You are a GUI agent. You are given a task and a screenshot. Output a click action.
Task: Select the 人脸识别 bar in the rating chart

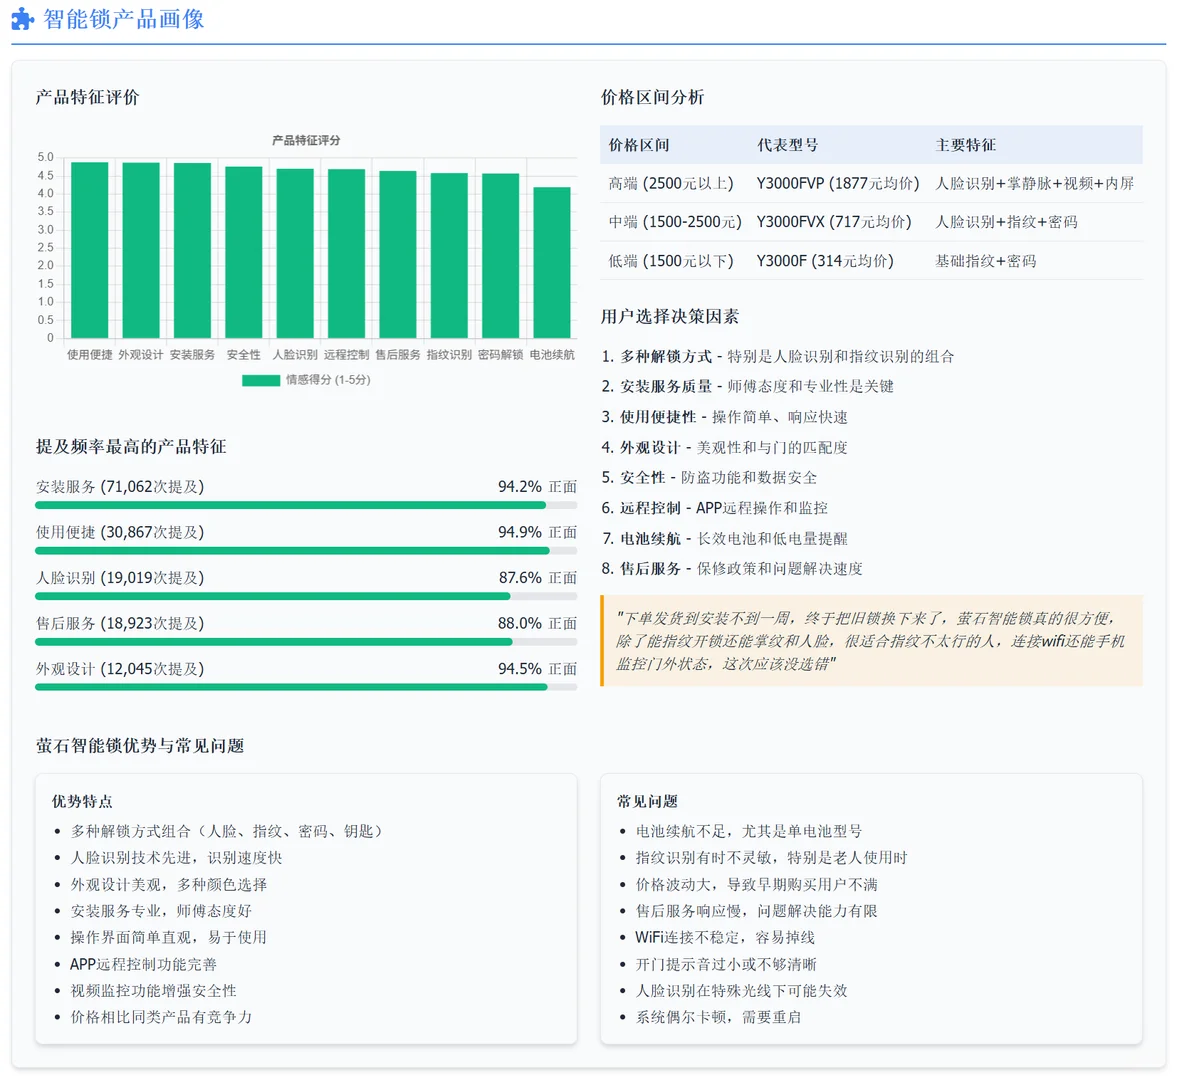pyautogui.click(x=295, y=254)
